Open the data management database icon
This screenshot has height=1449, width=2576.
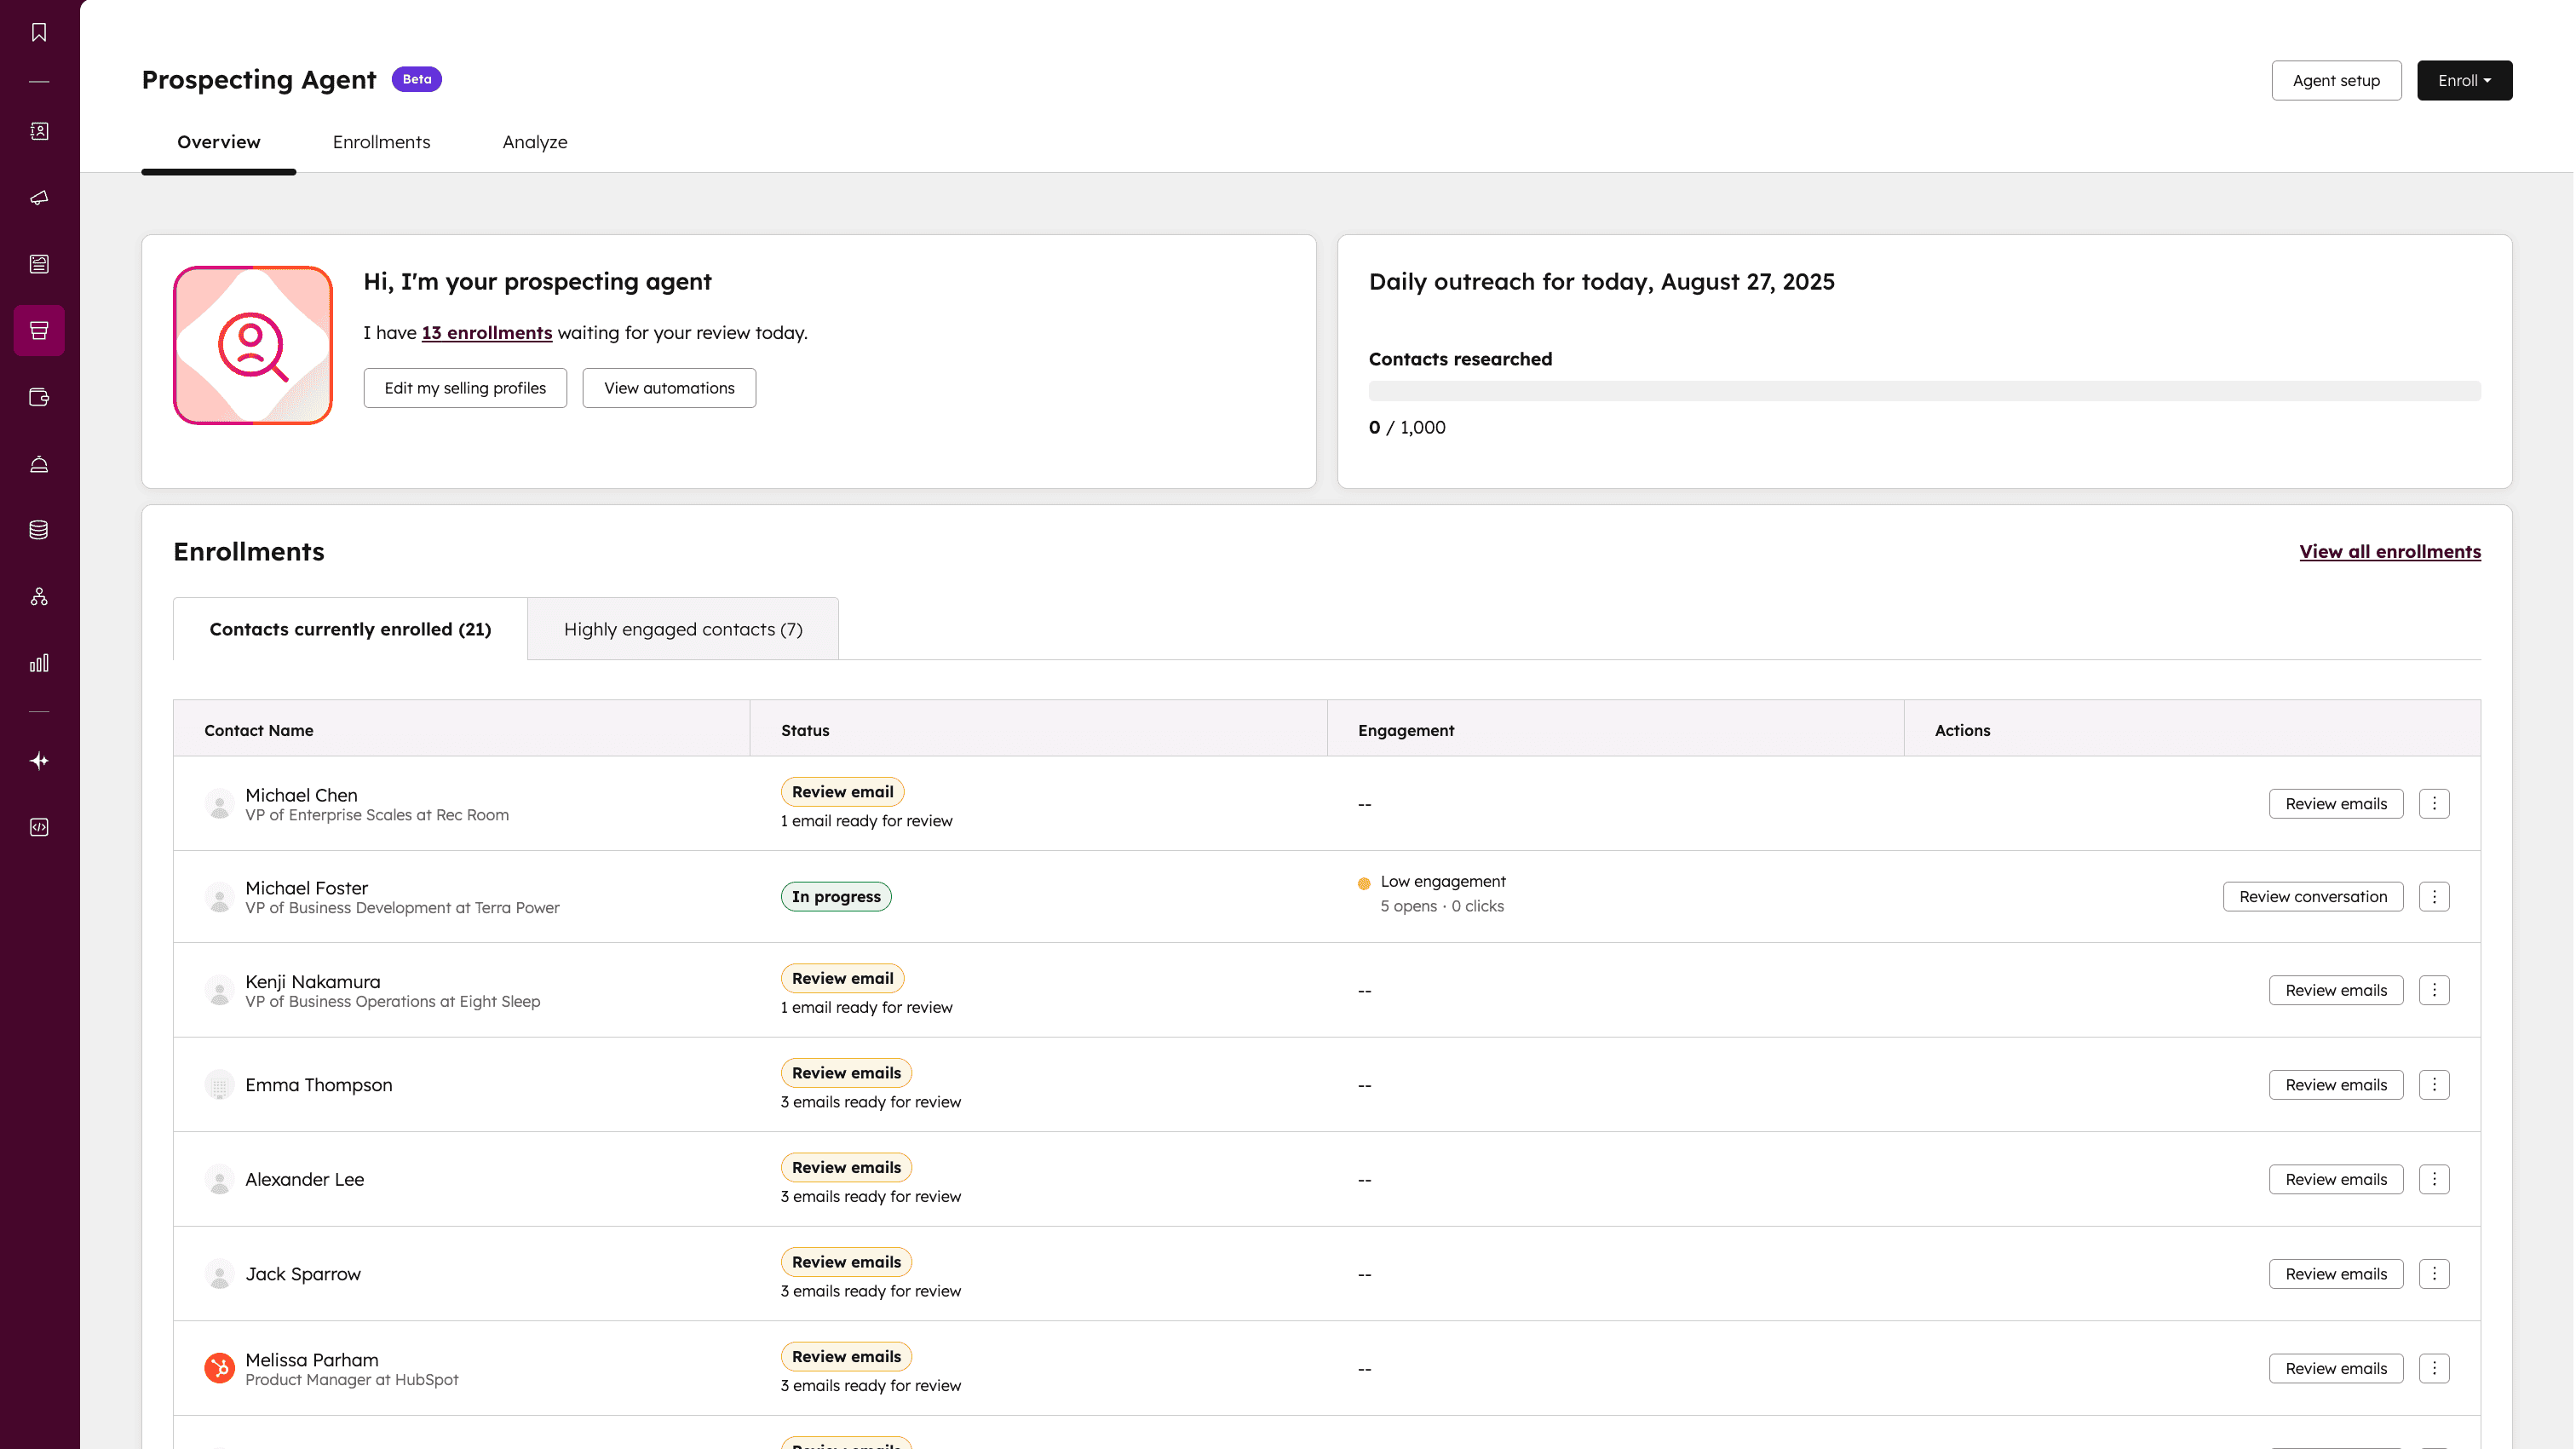tap(39, 530)
